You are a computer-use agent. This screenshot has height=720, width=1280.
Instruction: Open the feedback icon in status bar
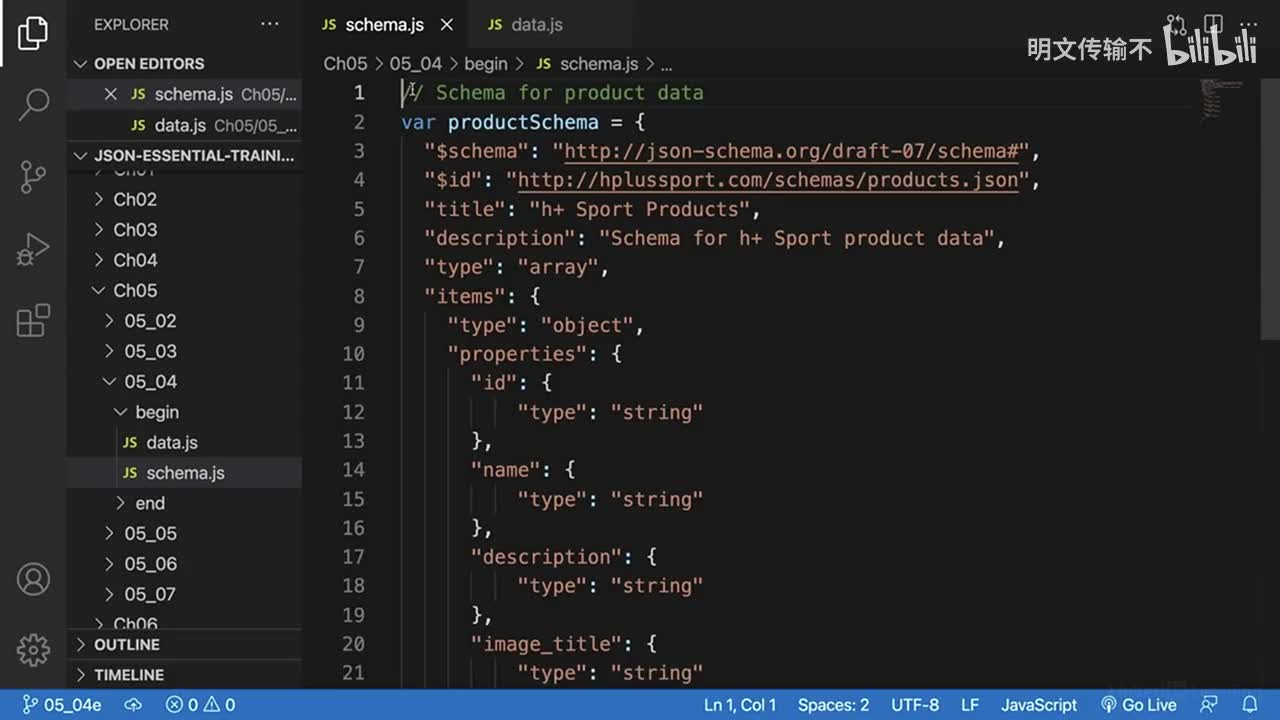coord(1210,705)
